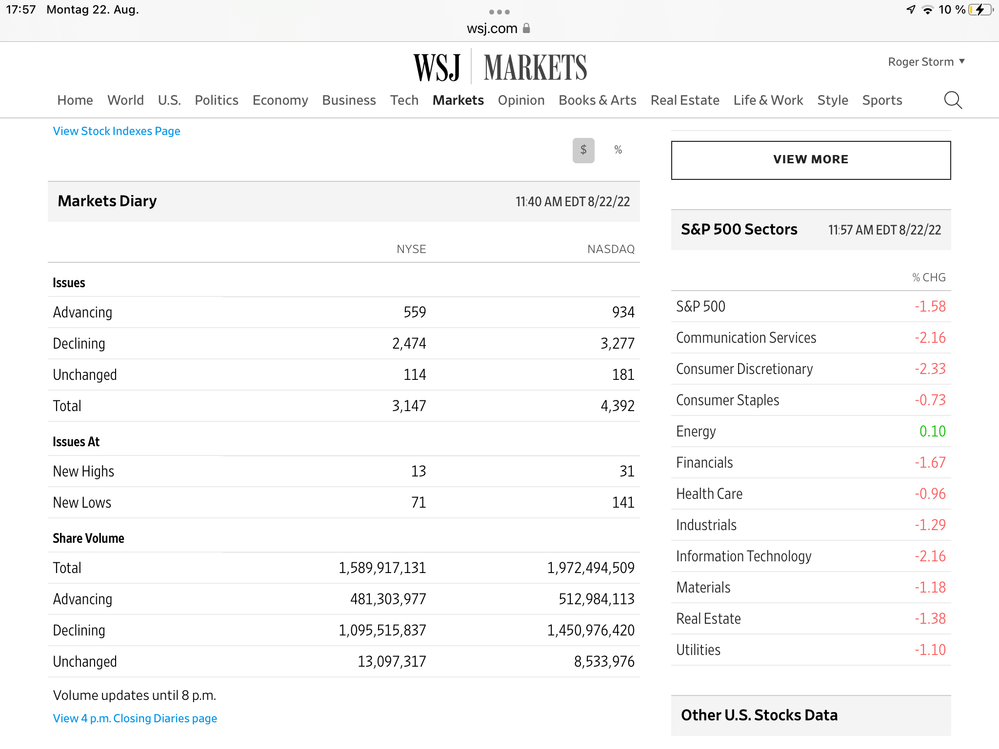Tap the location arrow status icon
The height and width of the screenshot is (749, 999).
[911, 10]
